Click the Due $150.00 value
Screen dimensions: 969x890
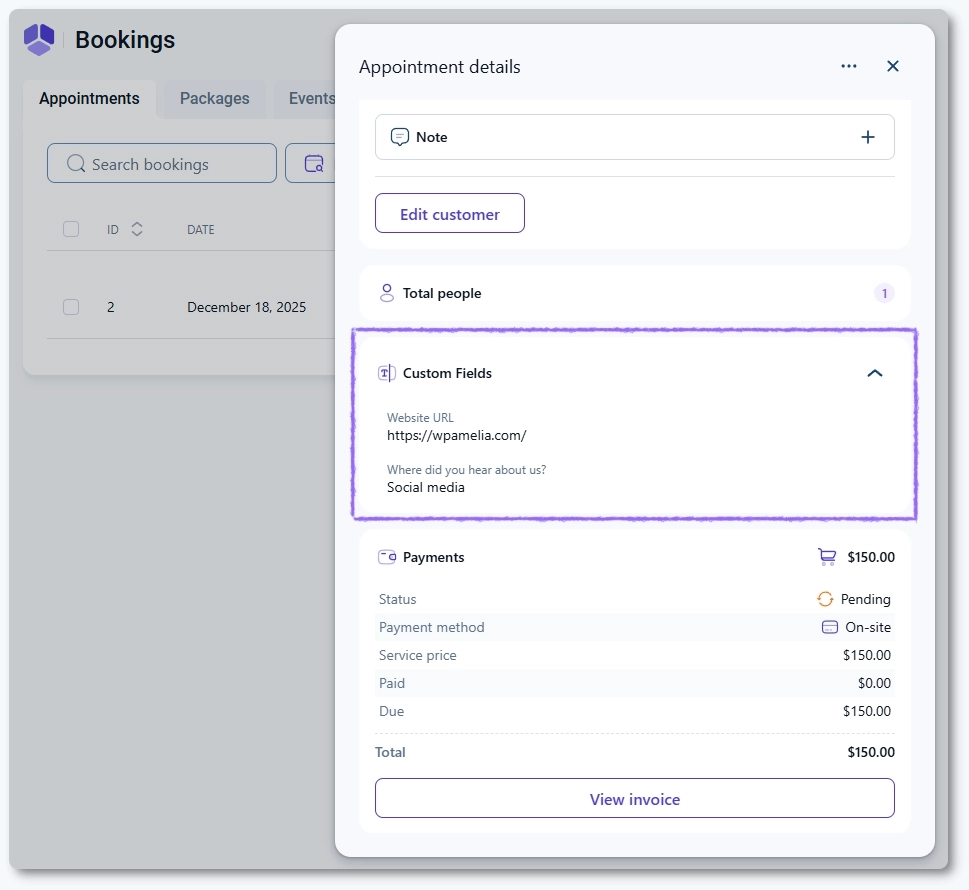[867, 711]
